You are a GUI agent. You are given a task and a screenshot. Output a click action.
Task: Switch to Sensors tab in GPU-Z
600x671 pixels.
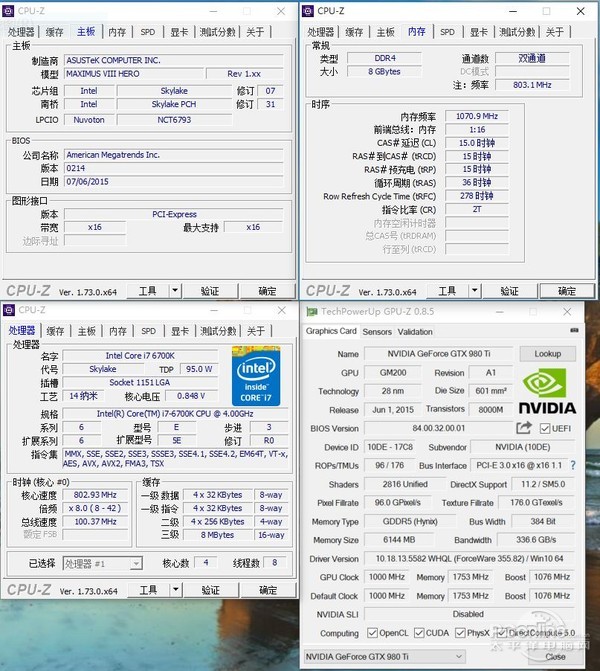[x=377, y=332]
